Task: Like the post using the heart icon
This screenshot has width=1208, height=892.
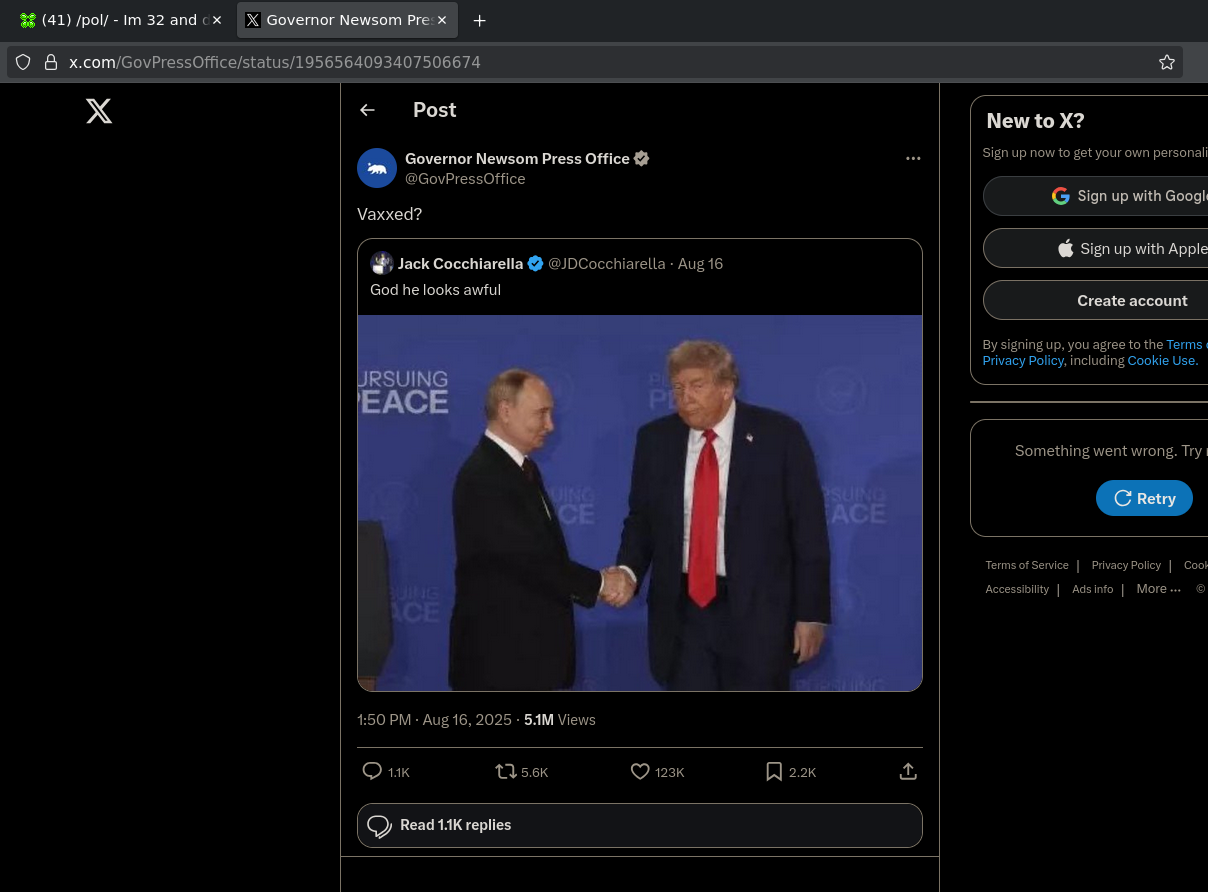Action: coord(640,771)
